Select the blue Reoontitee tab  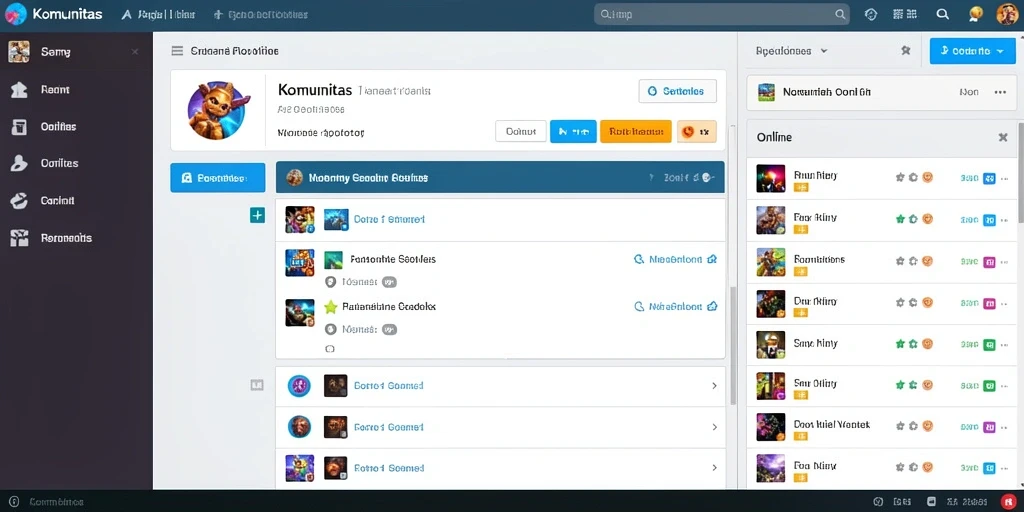[x=217, y=178]
